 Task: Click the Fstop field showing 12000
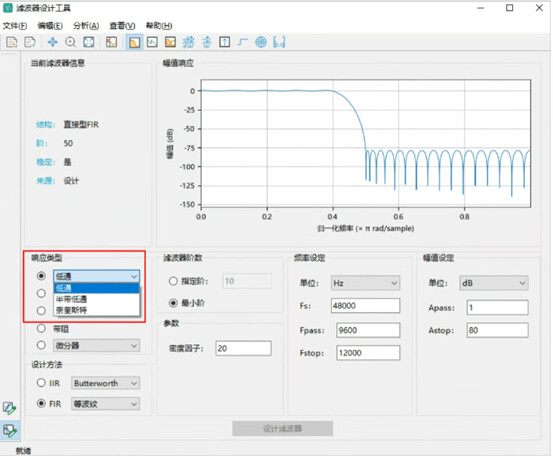(368, 354)
